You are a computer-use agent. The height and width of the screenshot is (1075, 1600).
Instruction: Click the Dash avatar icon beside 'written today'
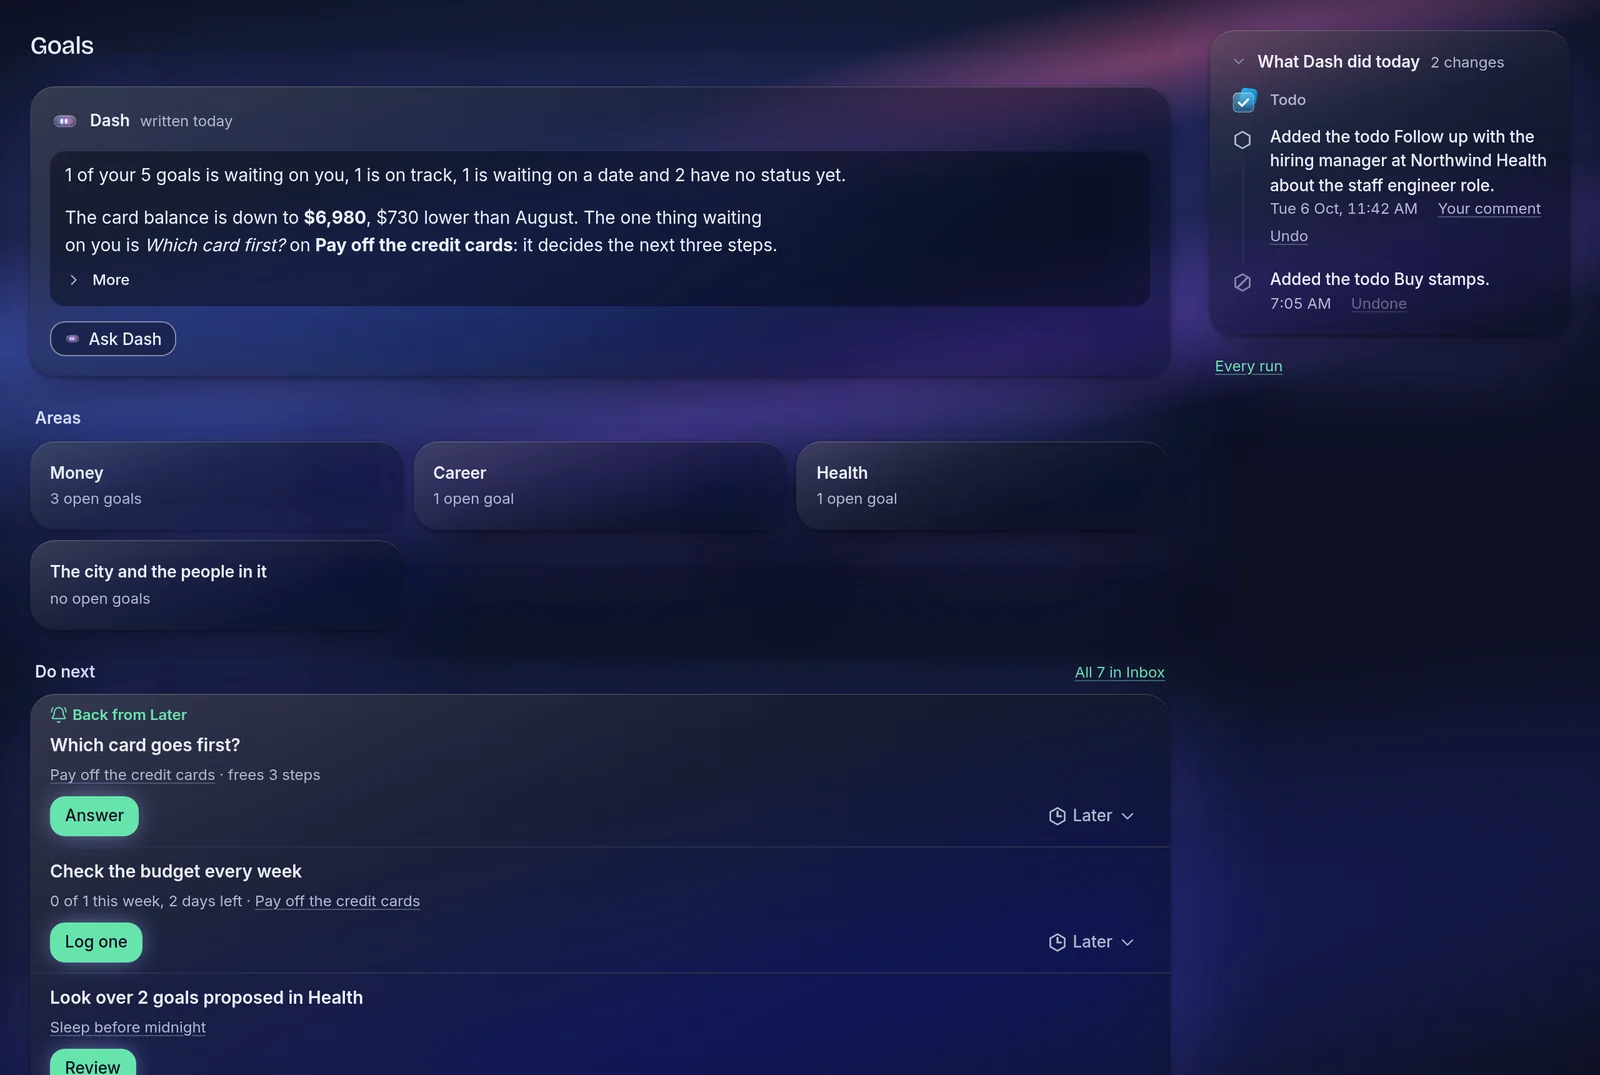65,121
